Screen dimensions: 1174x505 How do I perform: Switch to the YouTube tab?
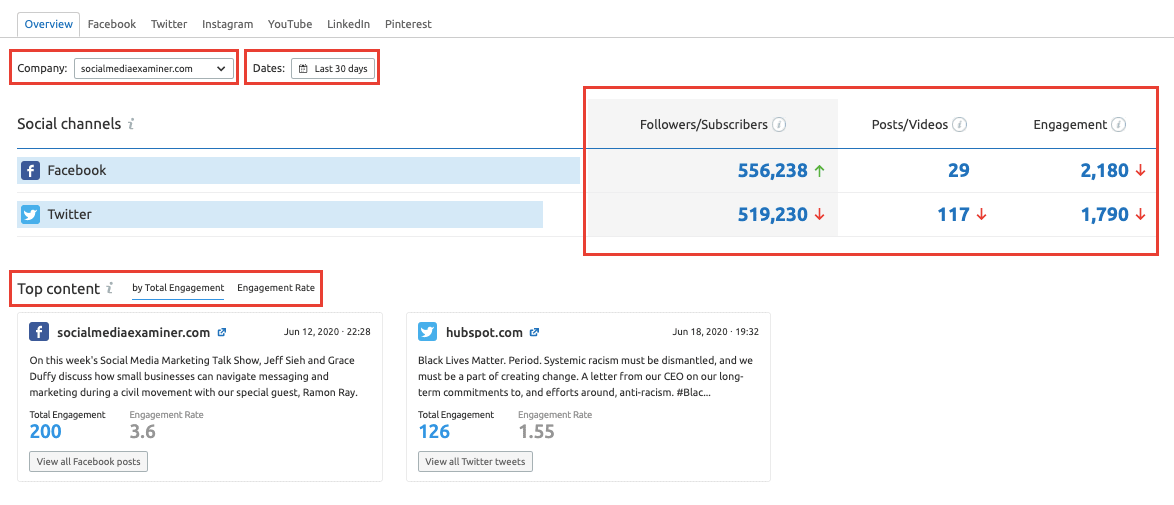point(290,24)
